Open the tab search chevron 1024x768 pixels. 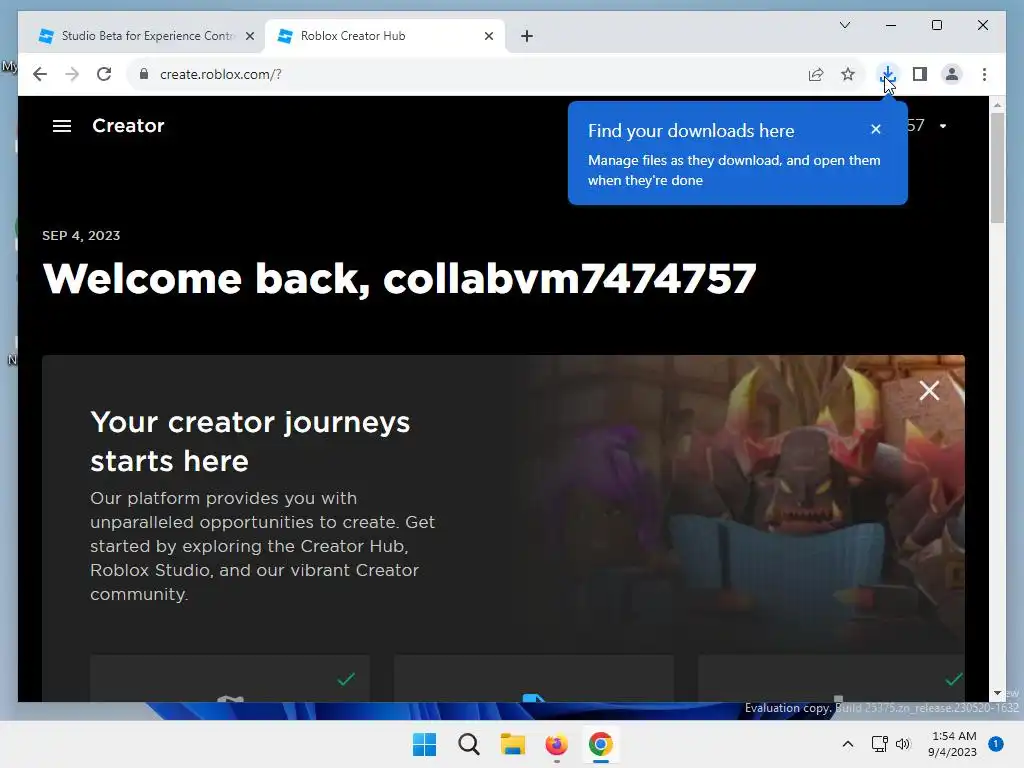(x=844, y=25)
